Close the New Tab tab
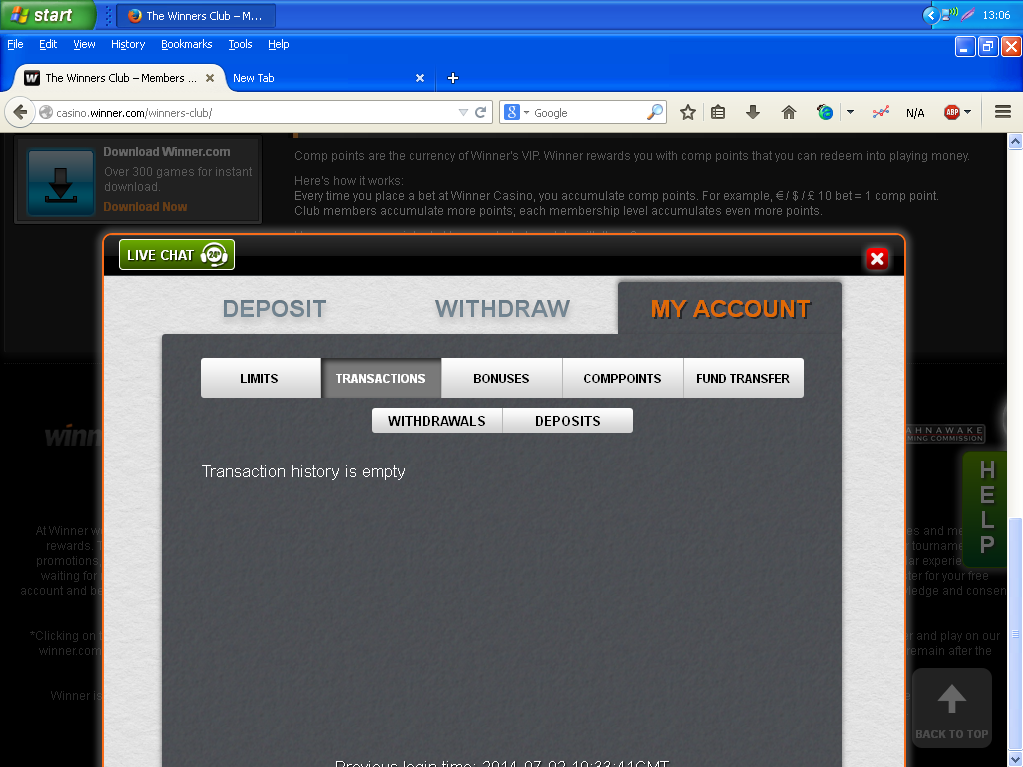1023x767 pixels. pyautogui.click(x=420, y=78)
